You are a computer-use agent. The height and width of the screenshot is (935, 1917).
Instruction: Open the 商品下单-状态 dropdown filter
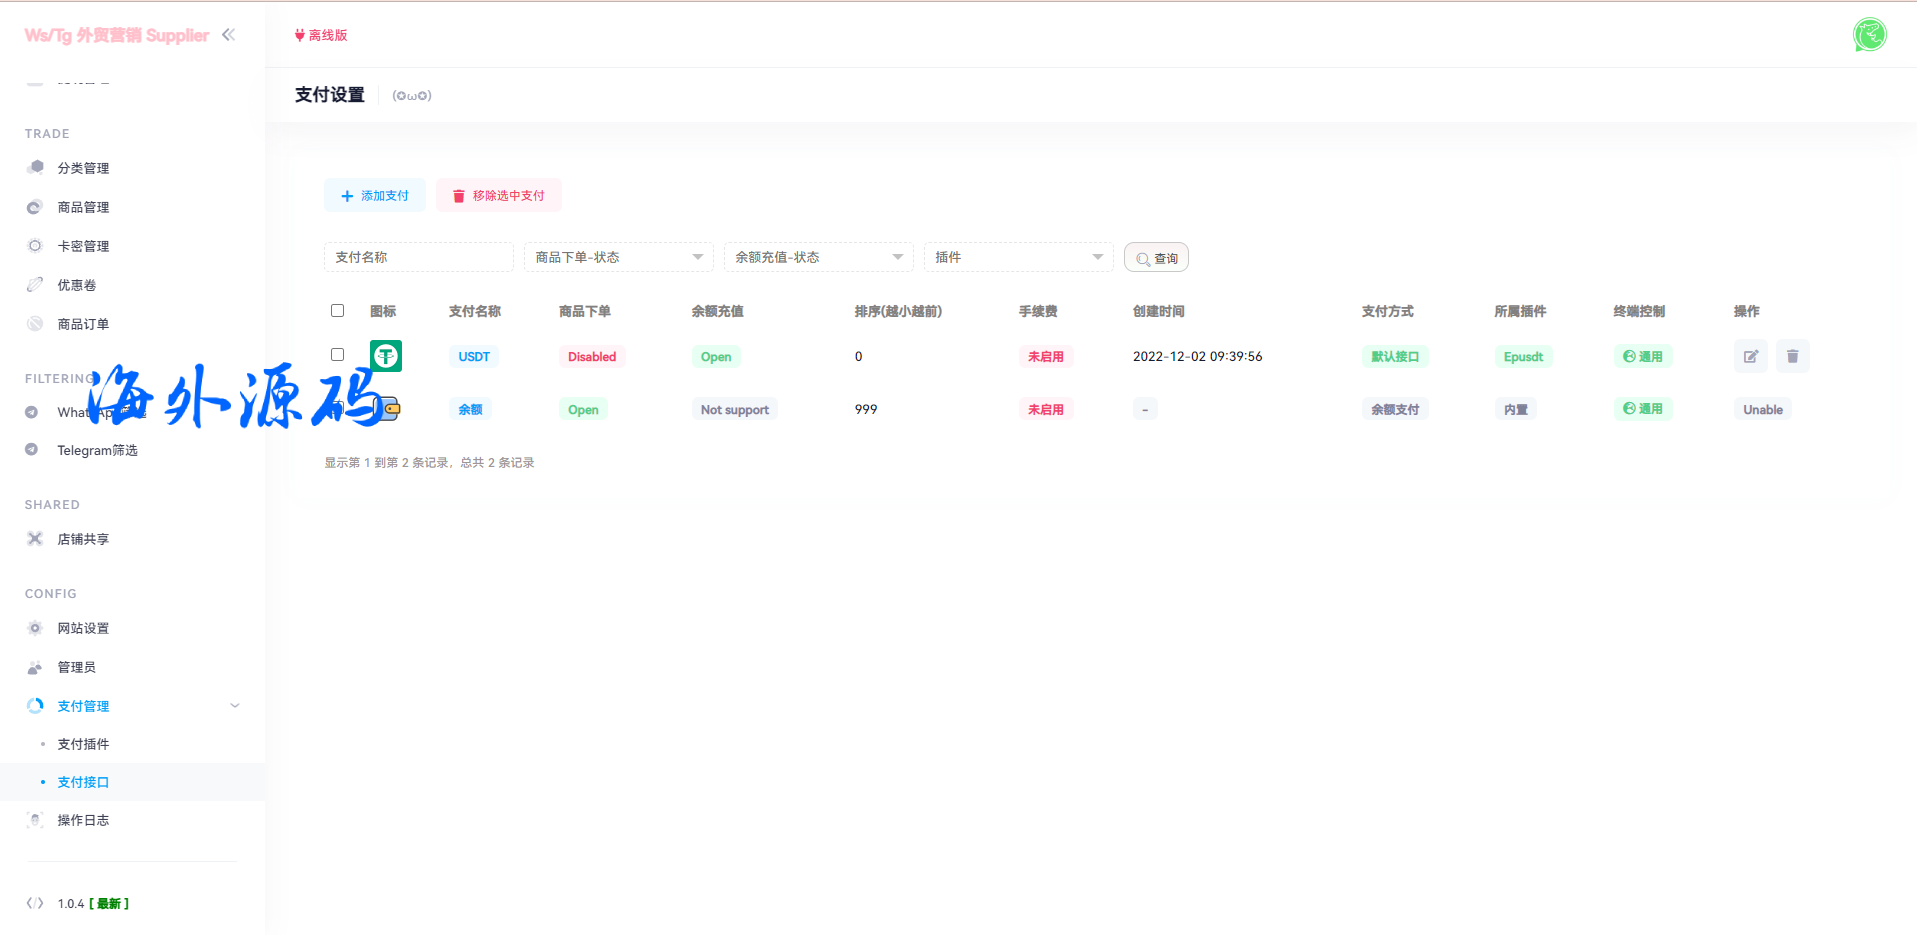point(618,258)
